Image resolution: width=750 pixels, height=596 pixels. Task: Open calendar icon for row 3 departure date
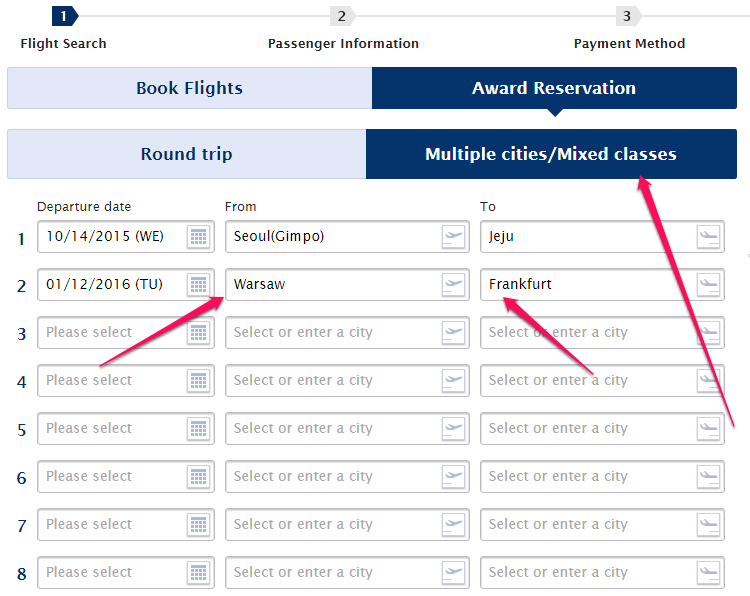click(199, 333)
